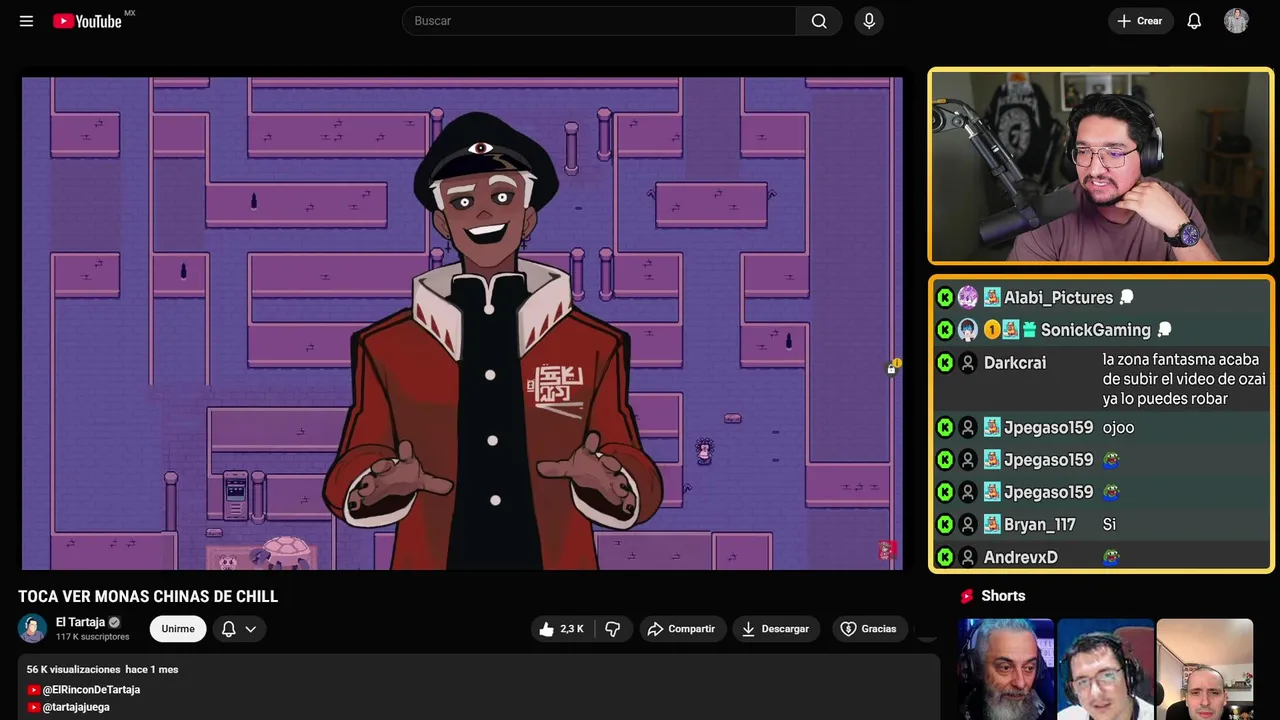This screenshot has height=720, width=1280.
Task: Toggle the channel notification bell
Action: tap(229, 629)
